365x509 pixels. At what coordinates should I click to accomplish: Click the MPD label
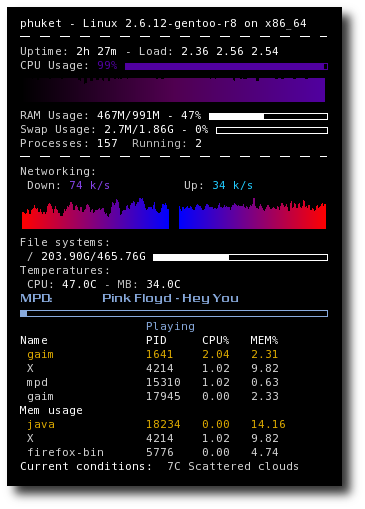[x=36, y=298]
